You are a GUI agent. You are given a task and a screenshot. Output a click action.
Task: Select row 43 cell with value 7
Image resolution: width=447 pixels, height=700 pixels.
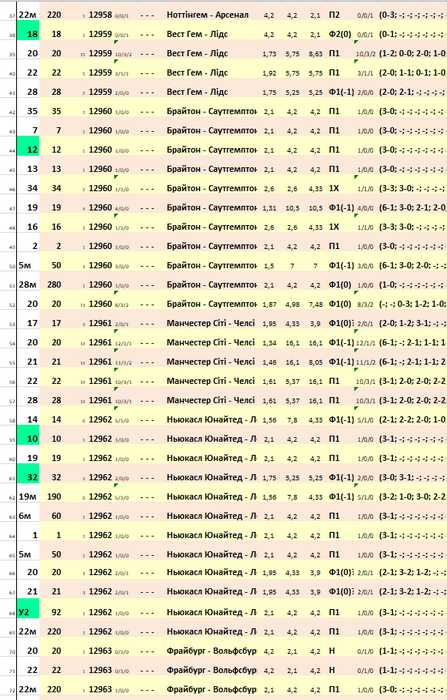tap(56, 130)
